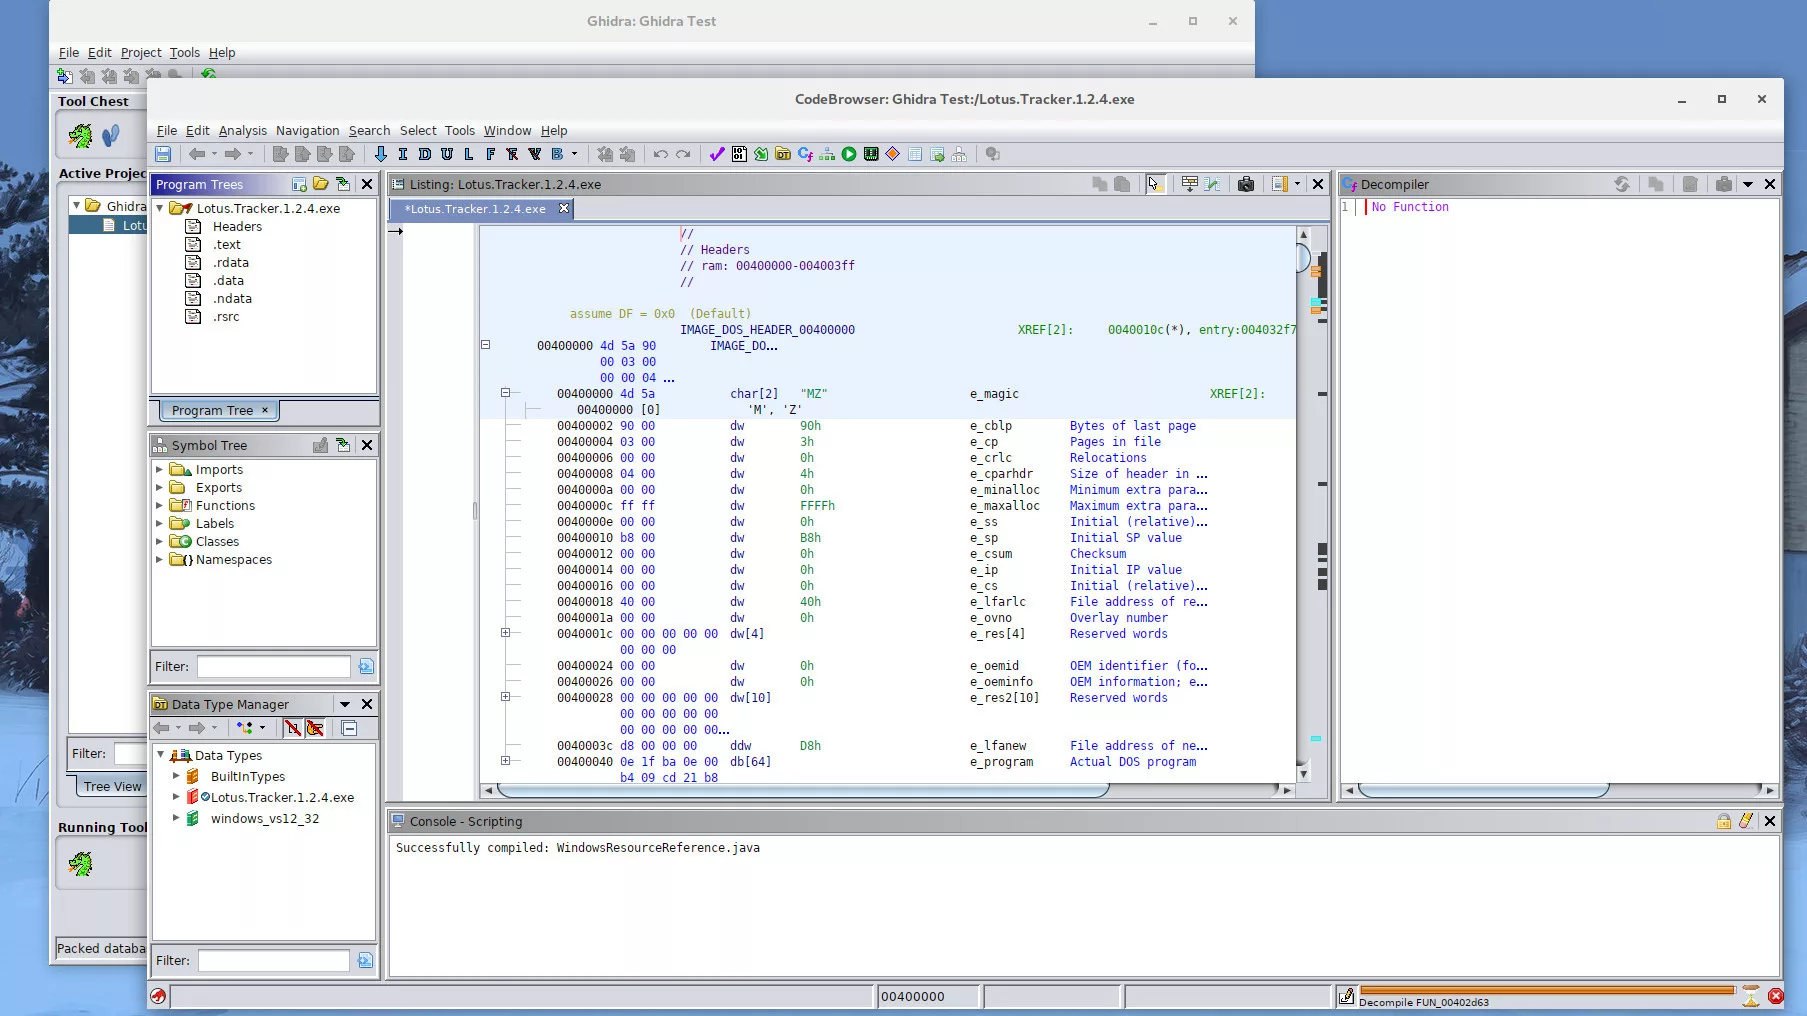The width and height of the screenshot is (1807, 1016).
Task: Toggle Data Type Manager filter pointers icon
Action: (315, 728)
